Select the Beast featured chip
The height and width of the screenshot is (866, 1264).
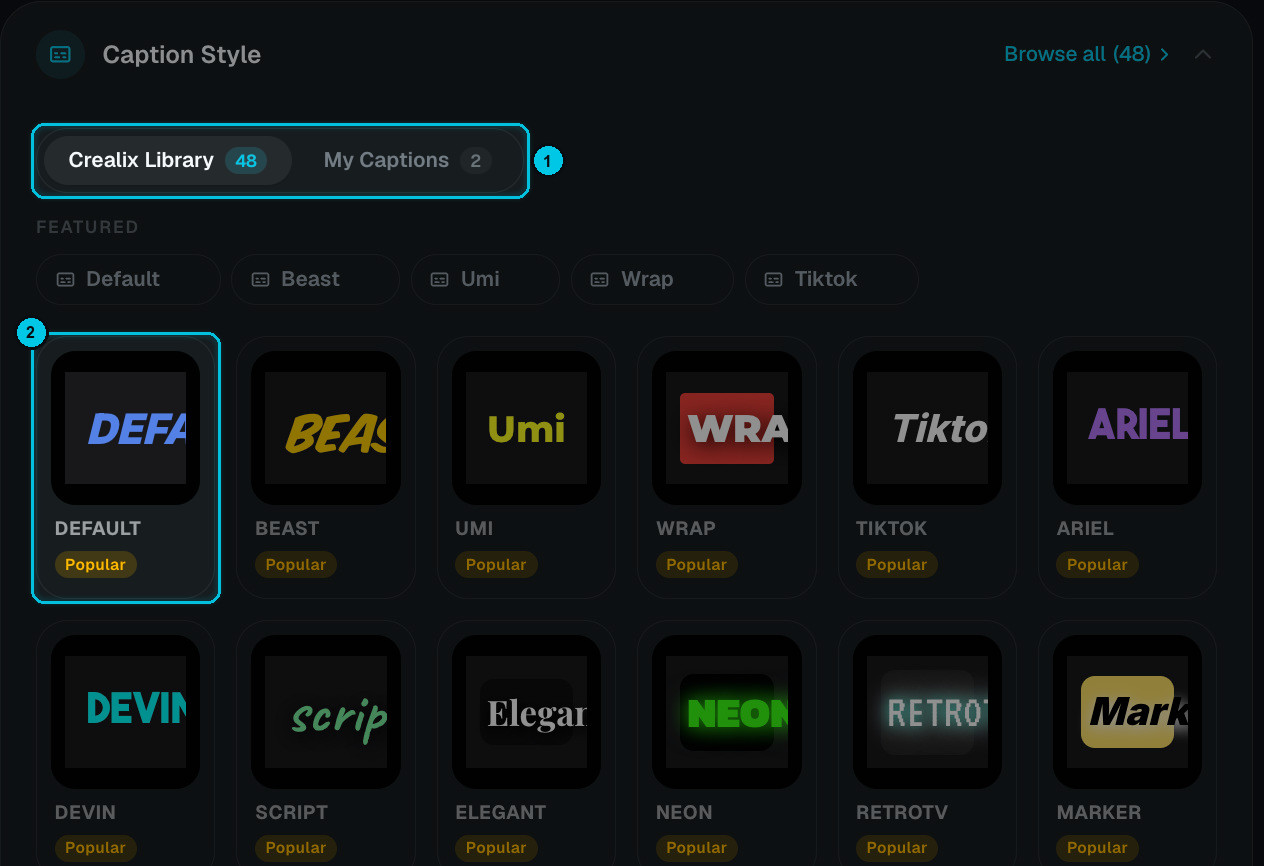click(x=315, y=279)
